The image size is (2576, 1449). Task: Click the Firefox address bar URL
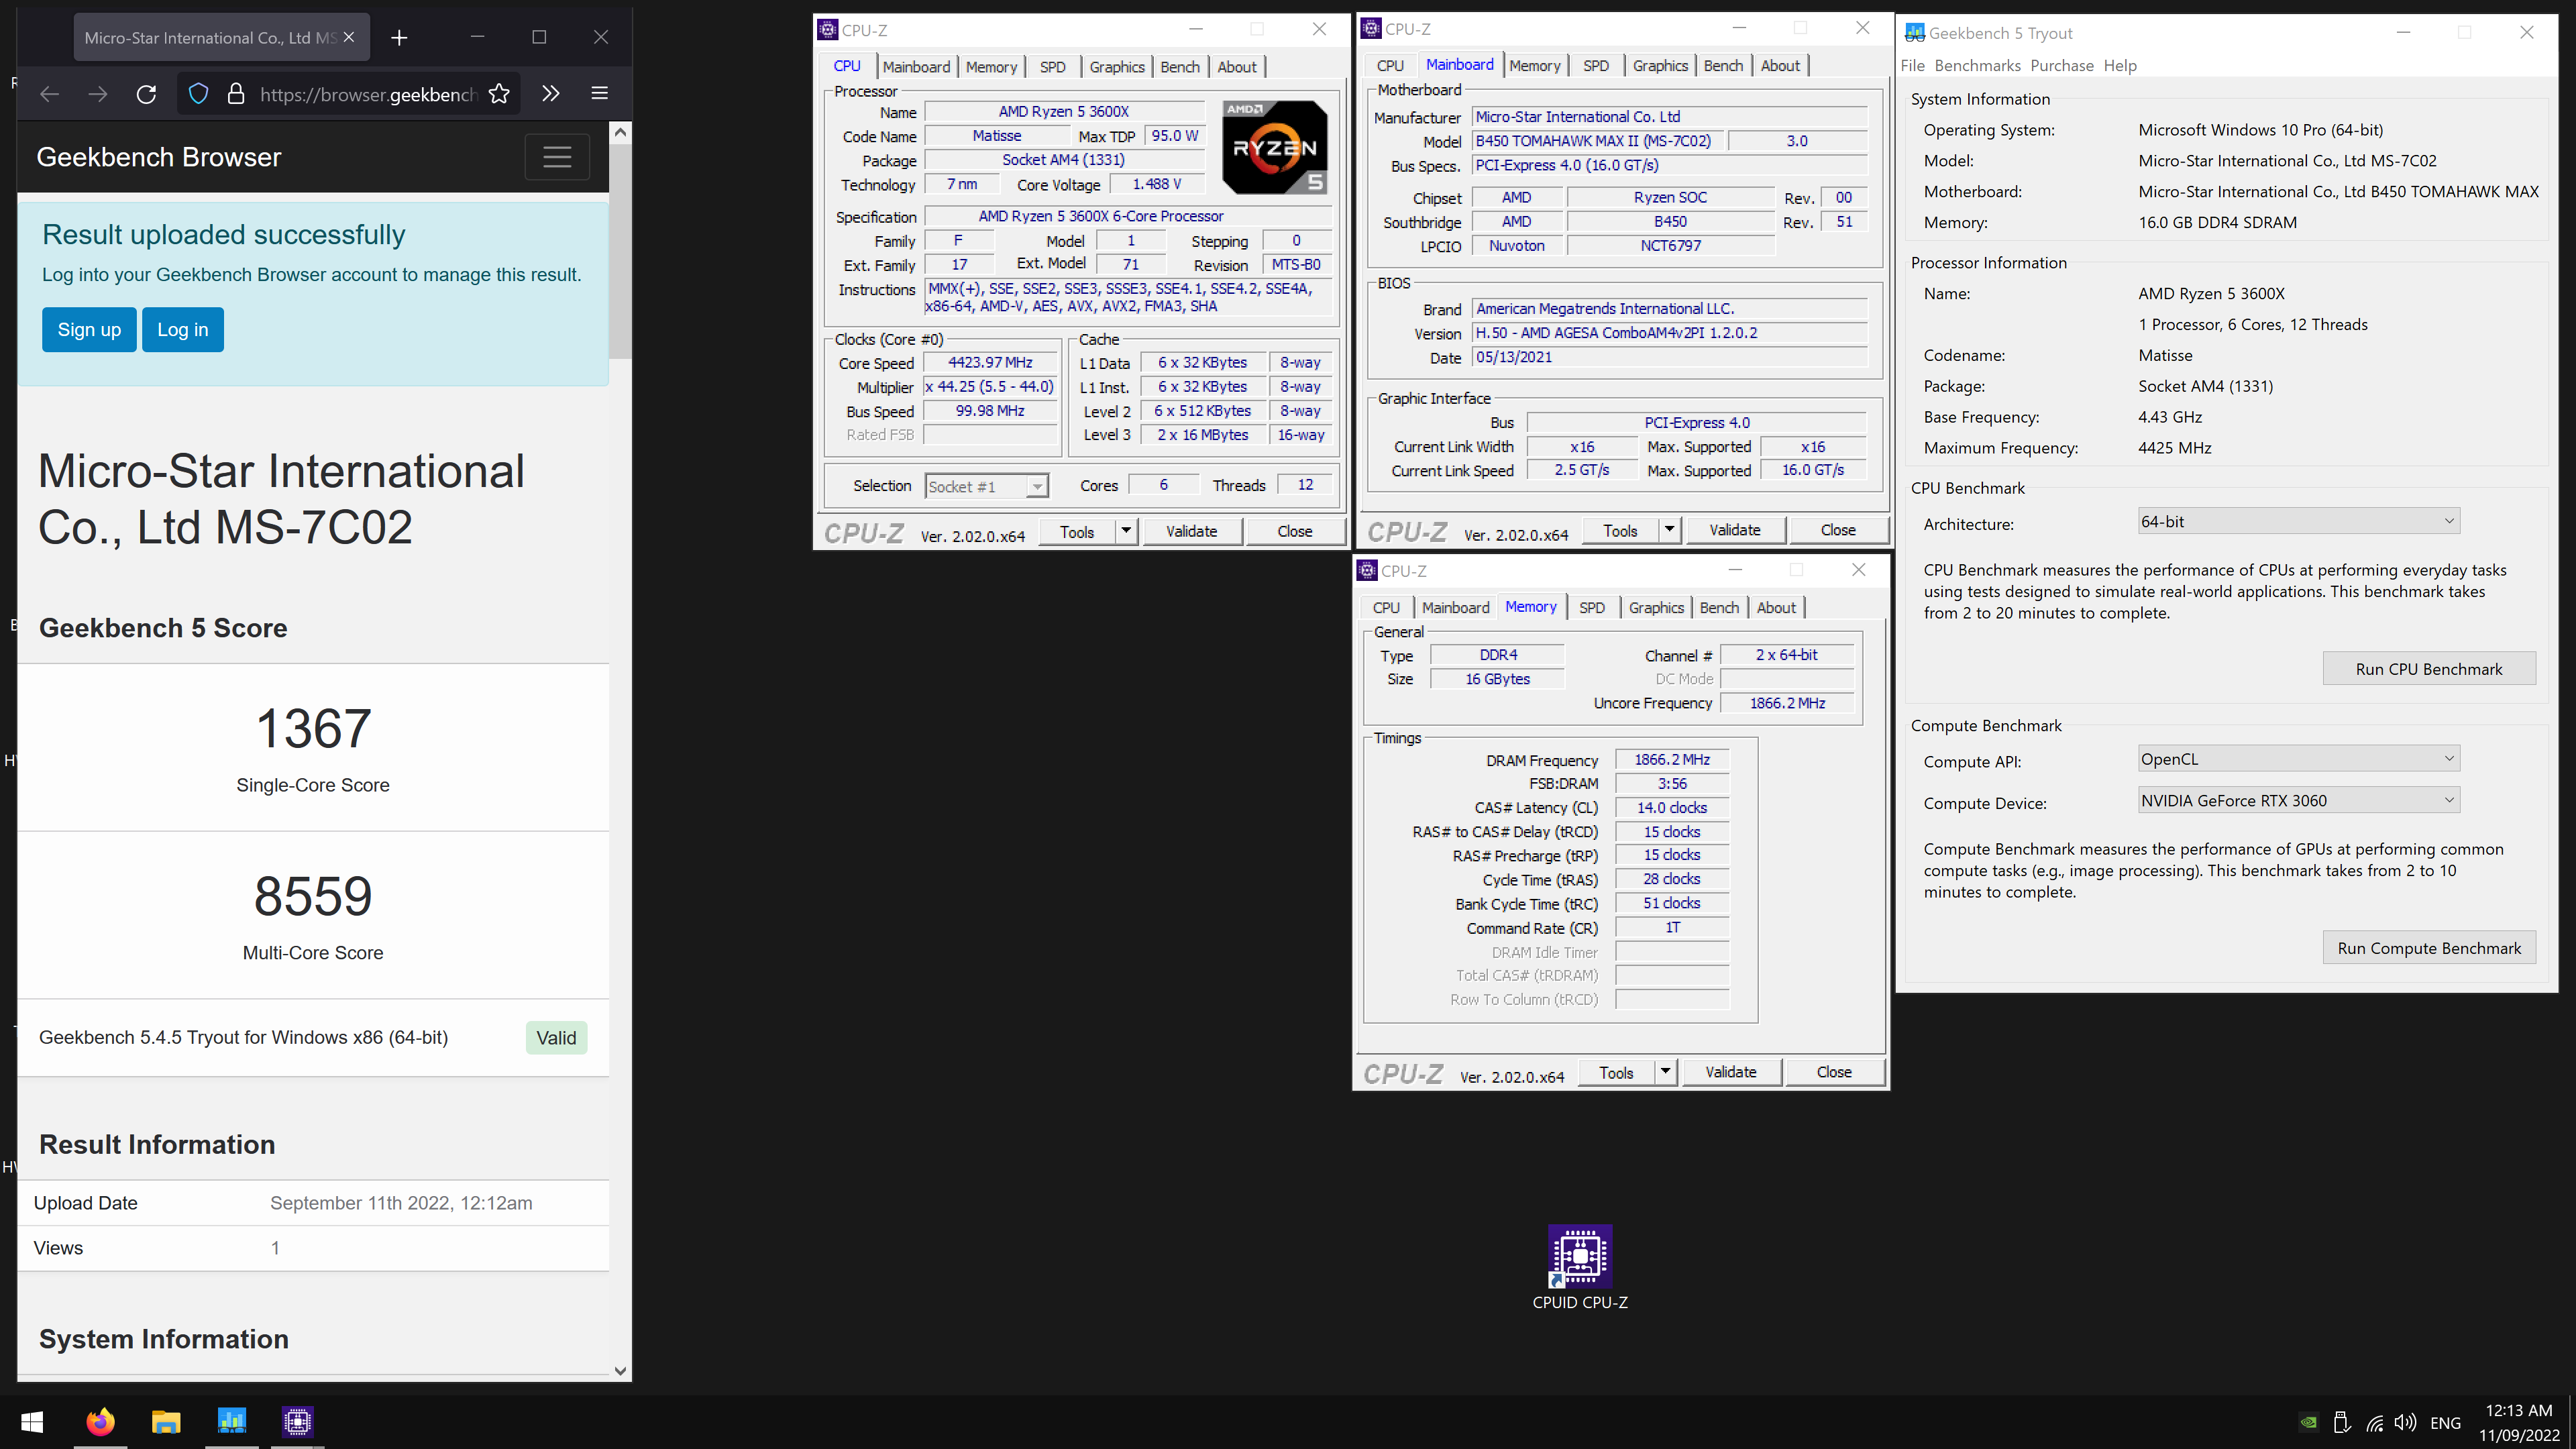(x=368, y=94)
